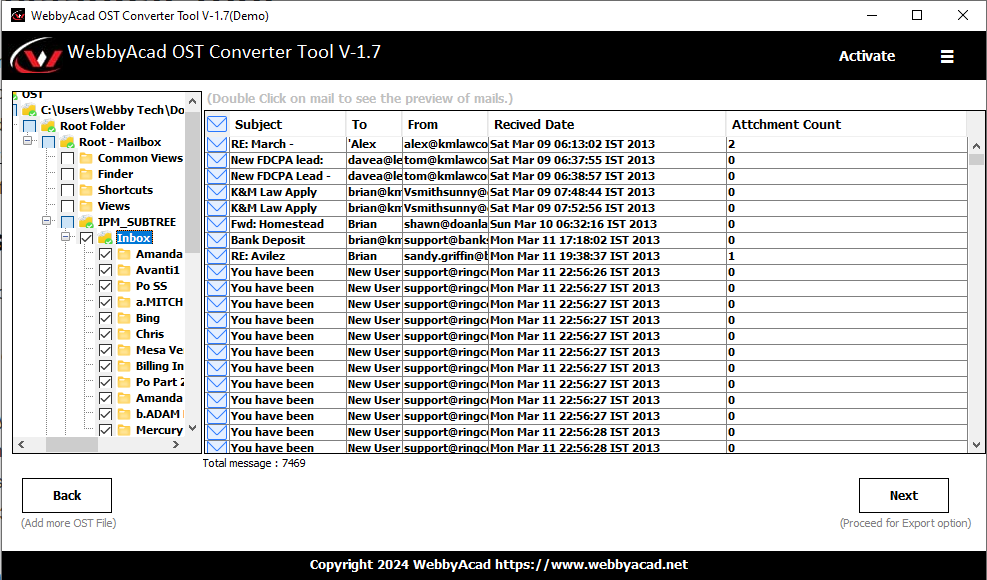
Task: Click the folder tree horizontal scrollbar thumb
Action: click(x=72, y=445)
